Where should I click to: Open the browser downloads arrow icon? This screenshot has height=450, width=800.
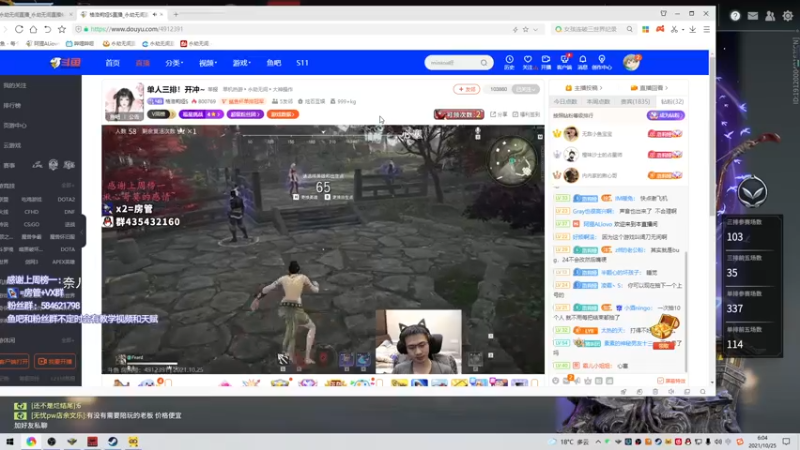(692, 29)
